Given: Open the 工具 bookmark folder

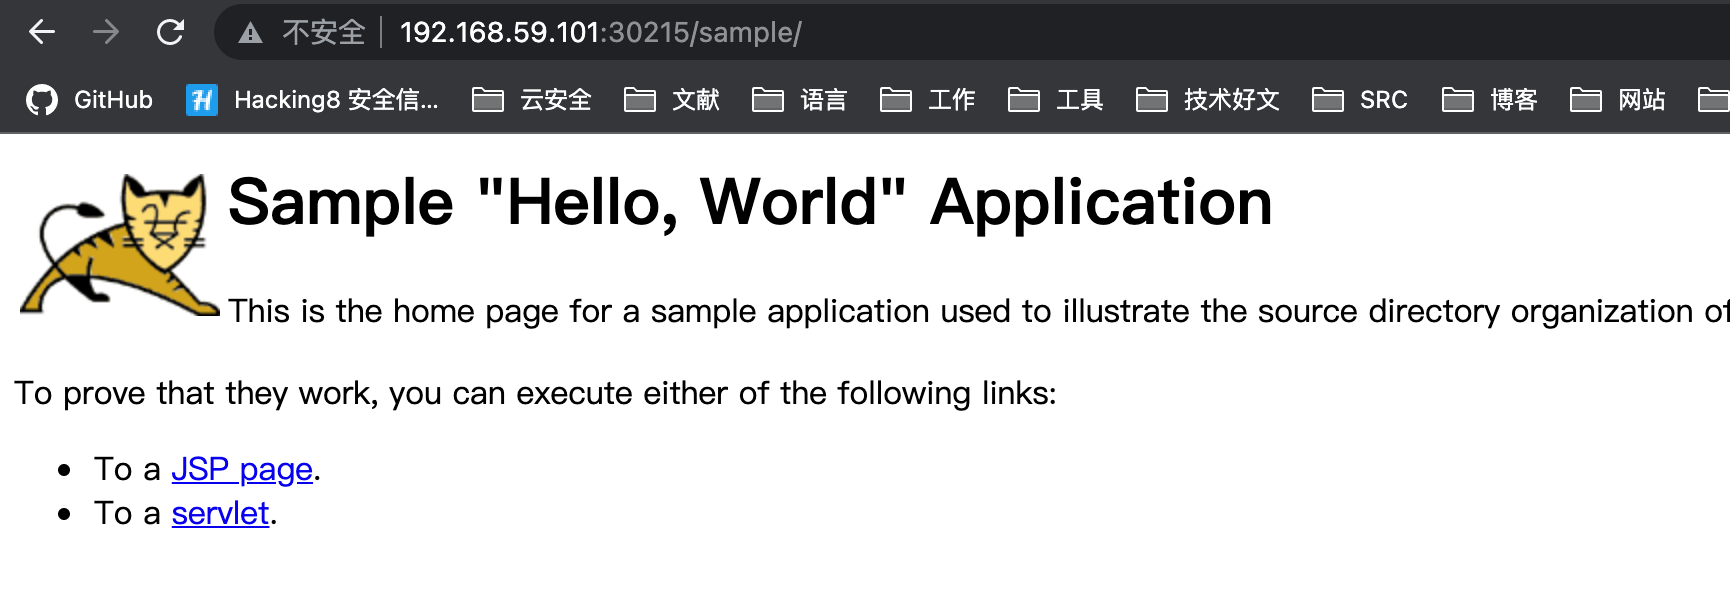Looking at the screenshot, I should tap(1056, 100).
